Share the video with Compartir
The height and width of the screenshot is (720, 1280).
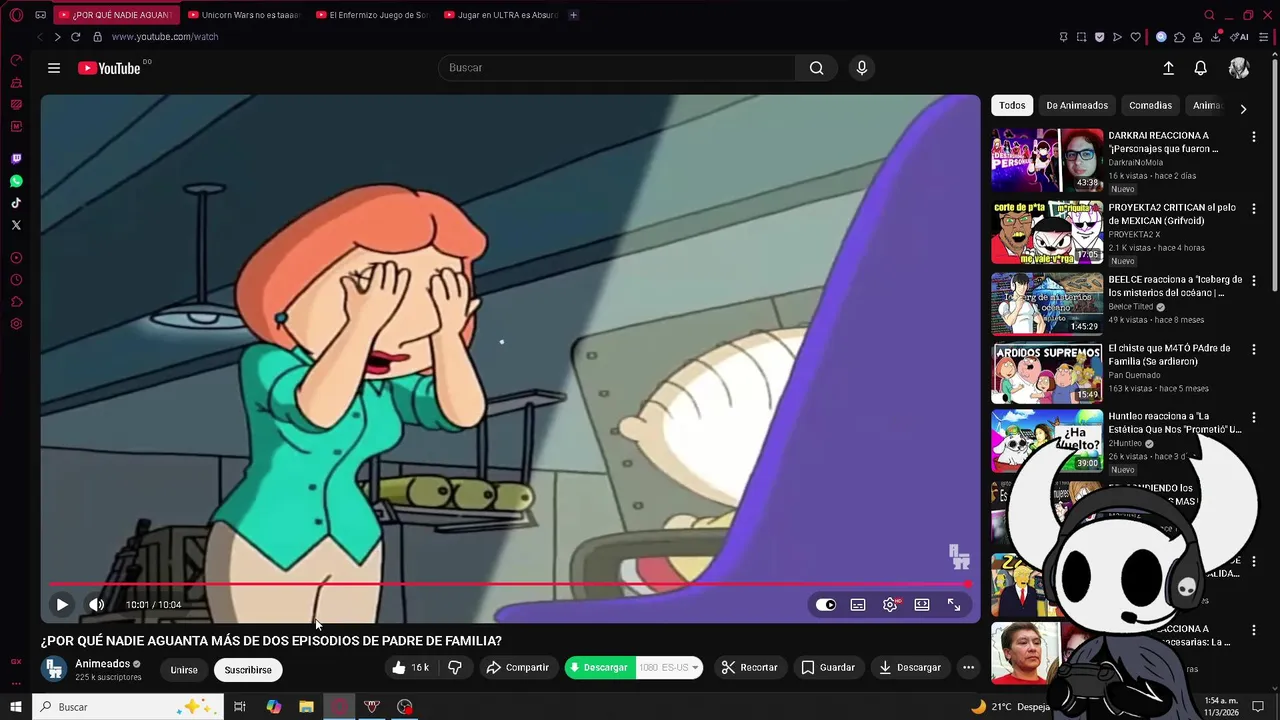(x=518, y=668)
